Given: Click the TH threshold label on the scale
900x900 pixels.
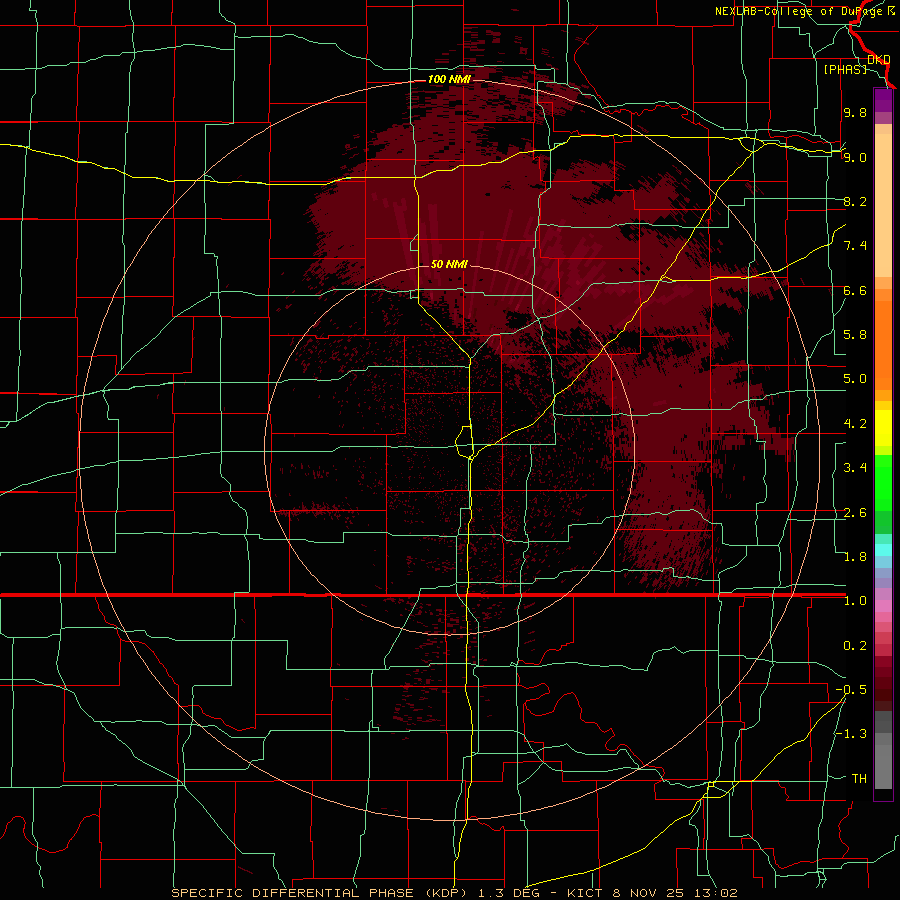Looking at the screenshot, I should (x=859, y=779).
